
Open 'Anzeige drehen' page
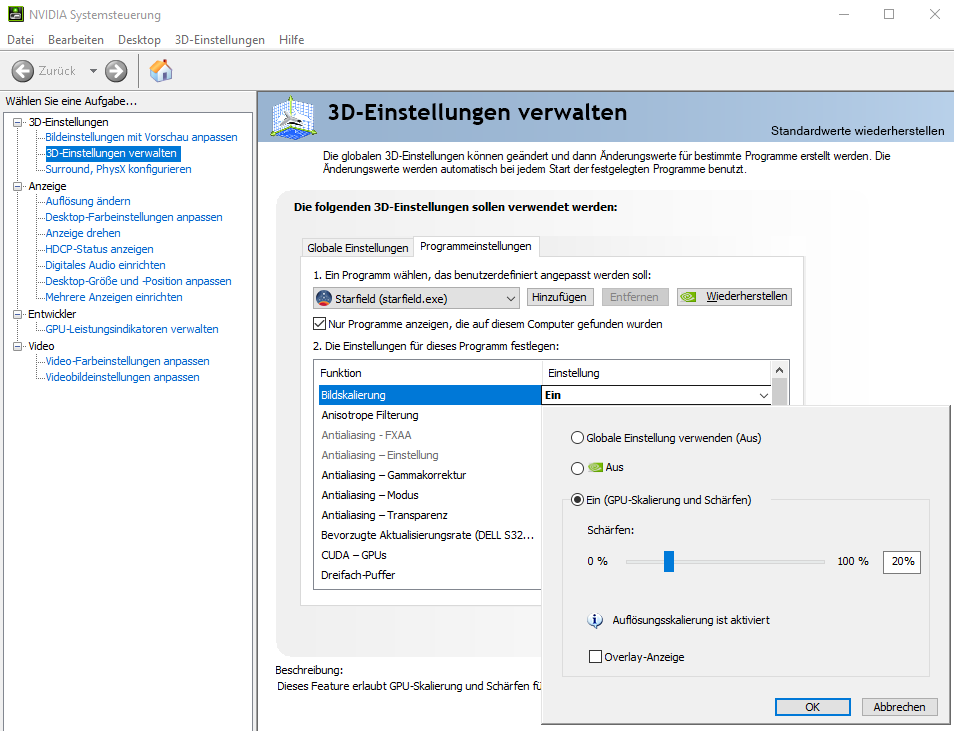[x=83, y=233]
